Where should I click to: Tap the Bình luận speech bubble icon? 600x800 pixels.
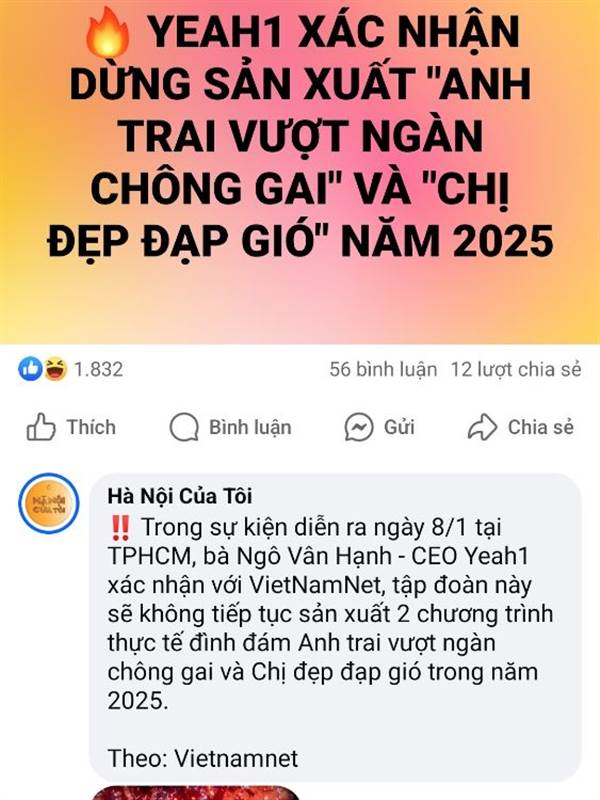click(x=184, y=427)
